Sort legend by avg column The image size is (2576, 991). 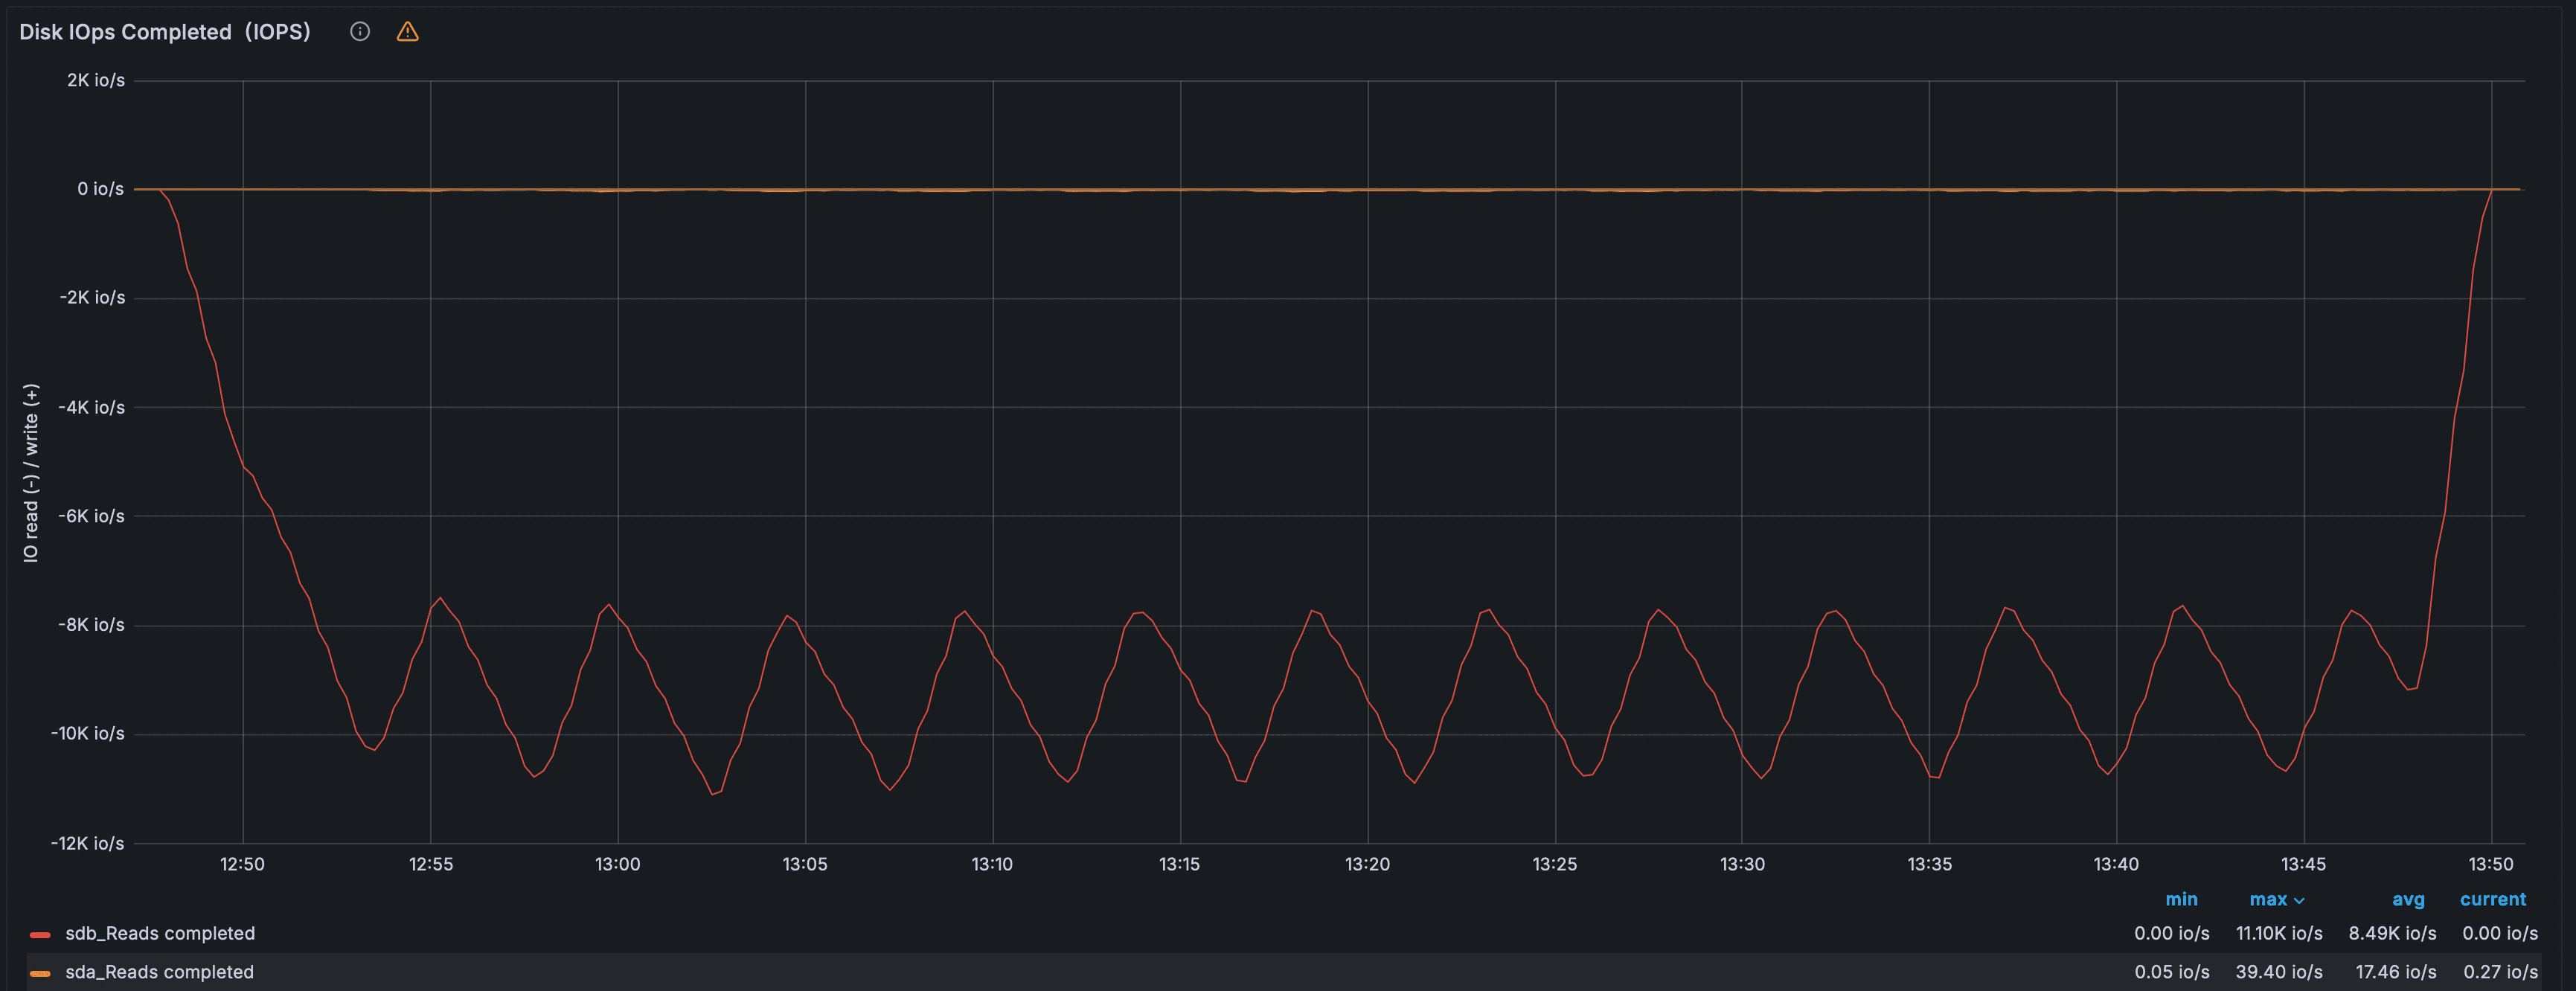point(2408,899)
